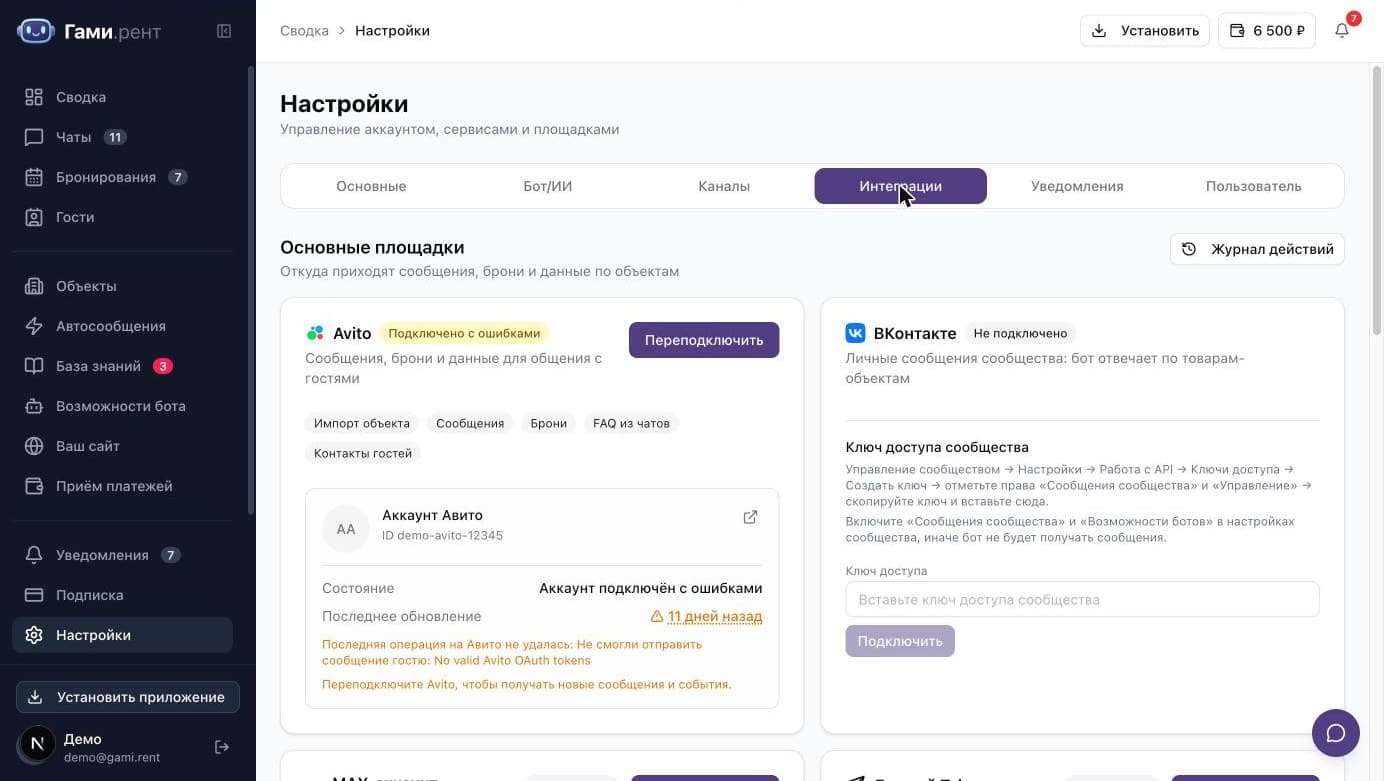This screenshot has height=781, width=1384.
Task: Open Чаты in the sidebar
Action: pyautogui.click(x=122, y=137)
